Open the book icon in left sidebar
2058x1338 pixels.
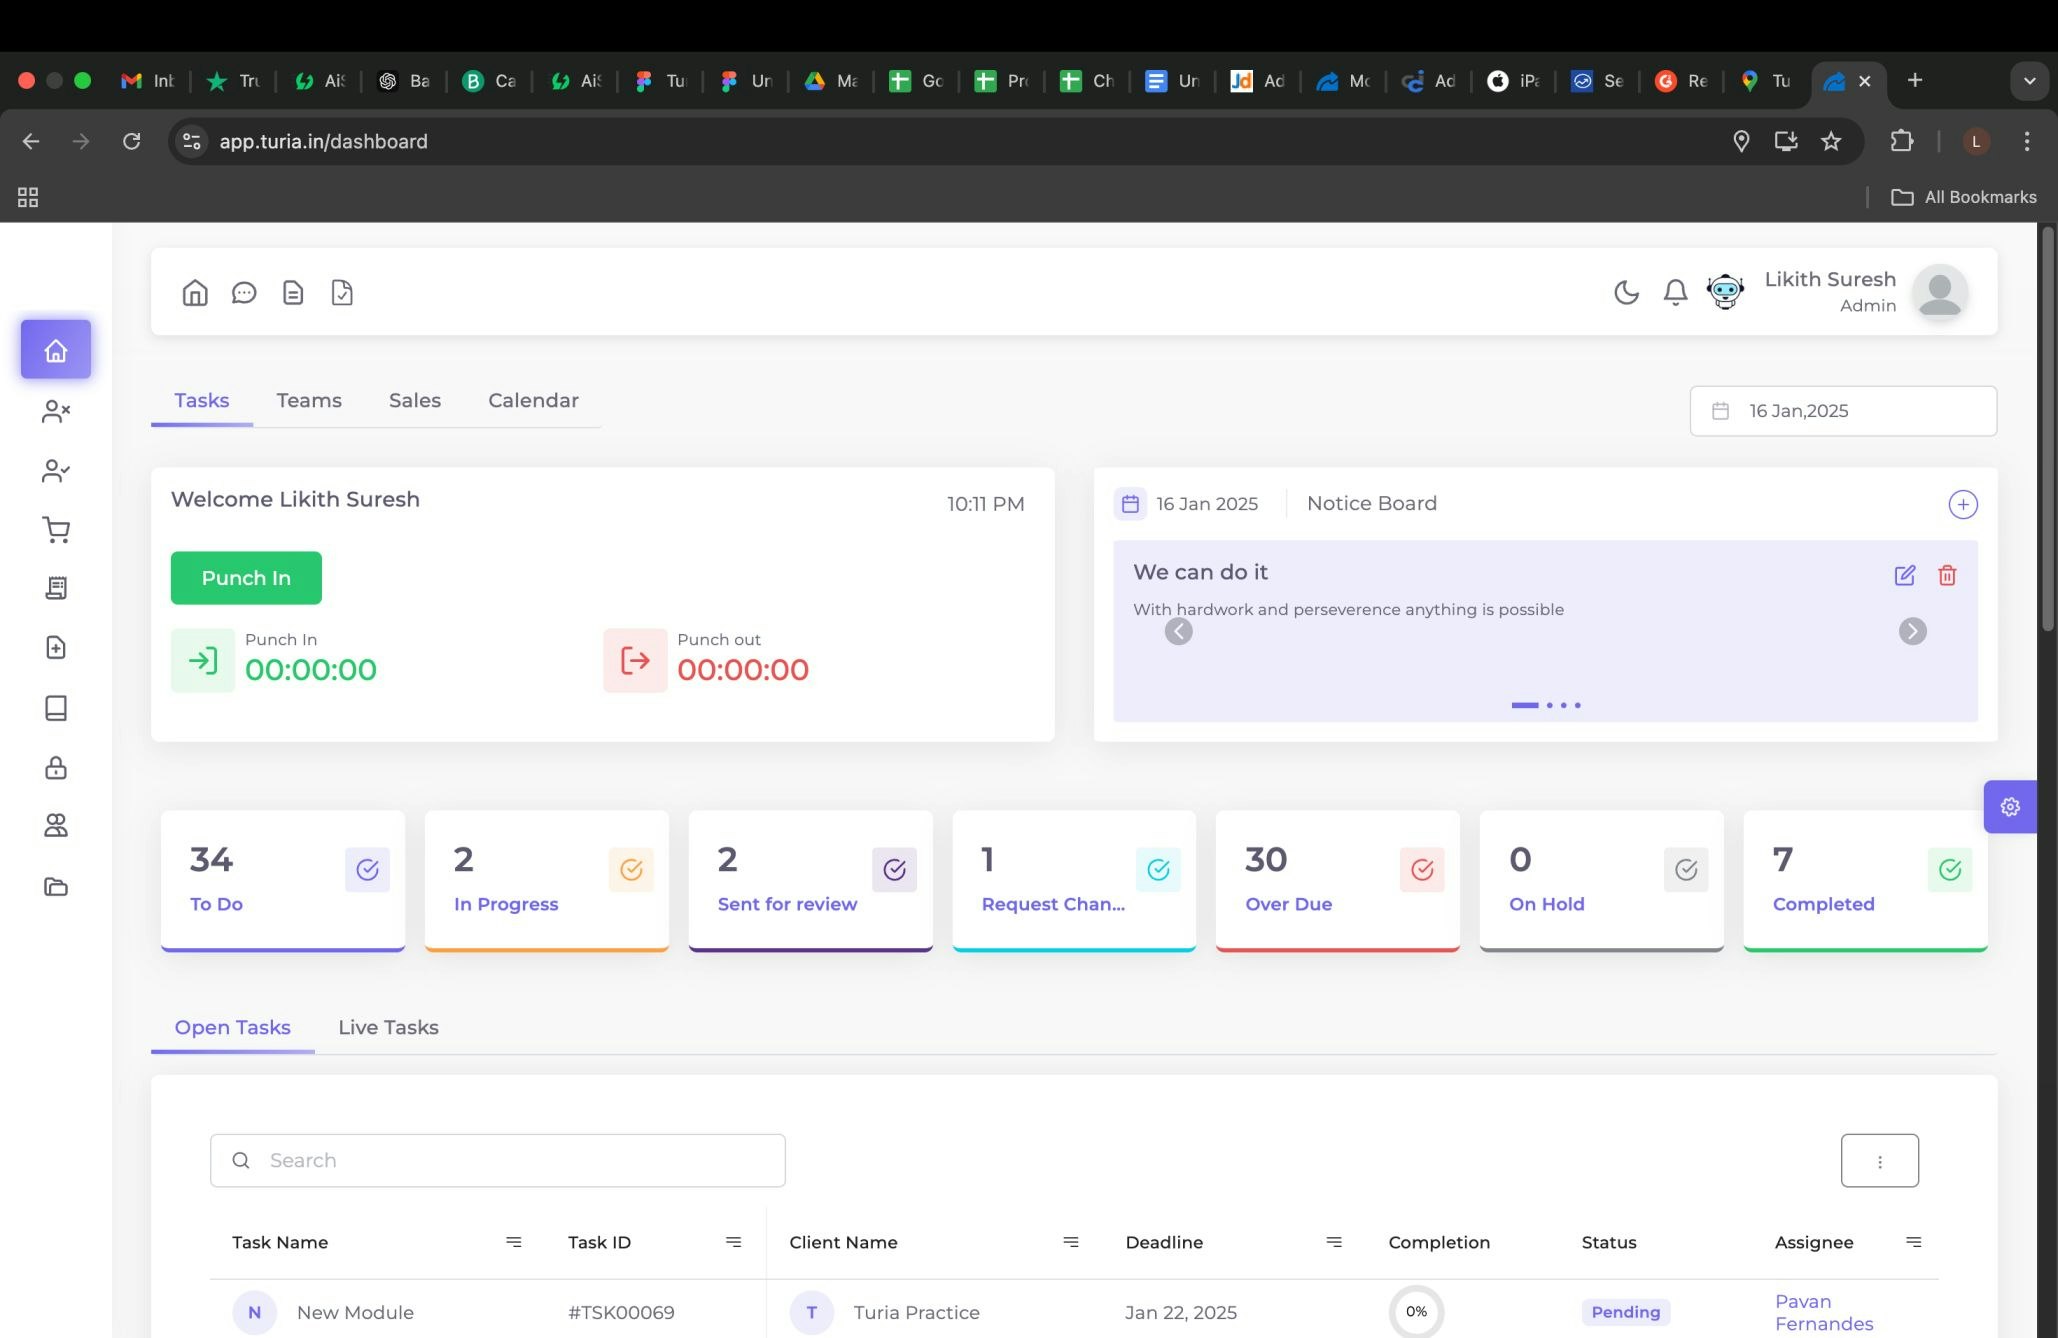click(x=56, y=708)
